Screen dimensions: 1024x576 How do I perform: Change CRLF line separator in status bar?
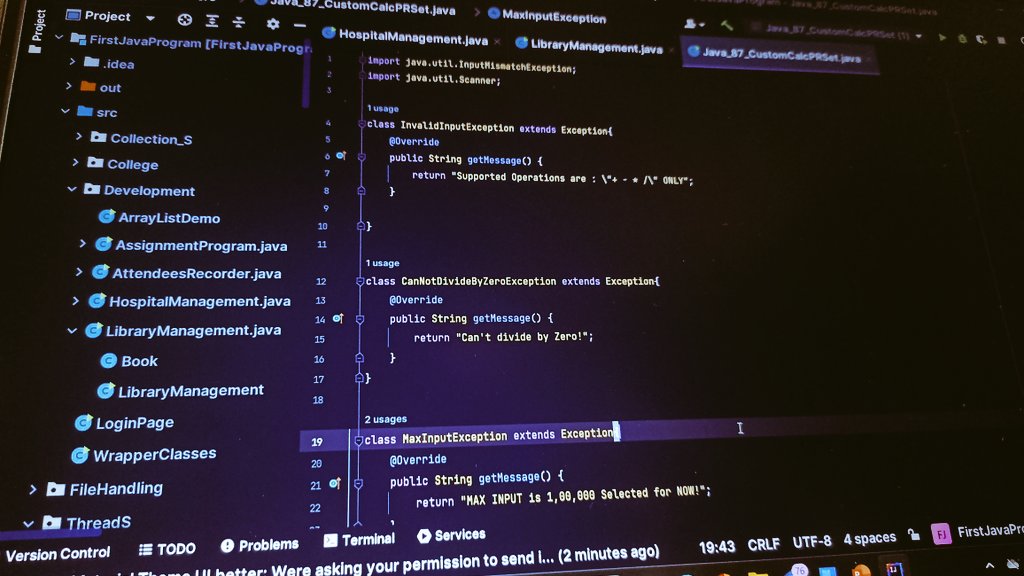tap(763, 543)
